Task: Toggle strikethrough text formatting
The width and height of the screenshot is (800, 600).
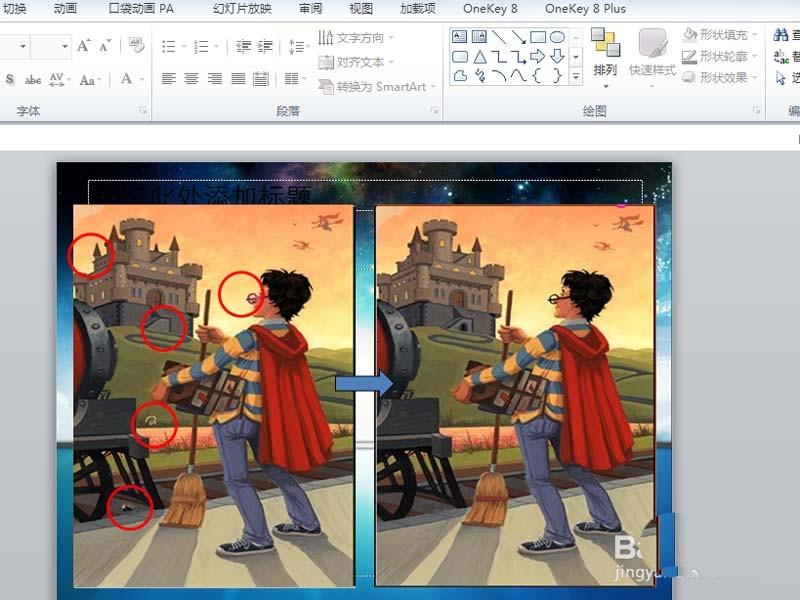Action: (x=33, y=79)
